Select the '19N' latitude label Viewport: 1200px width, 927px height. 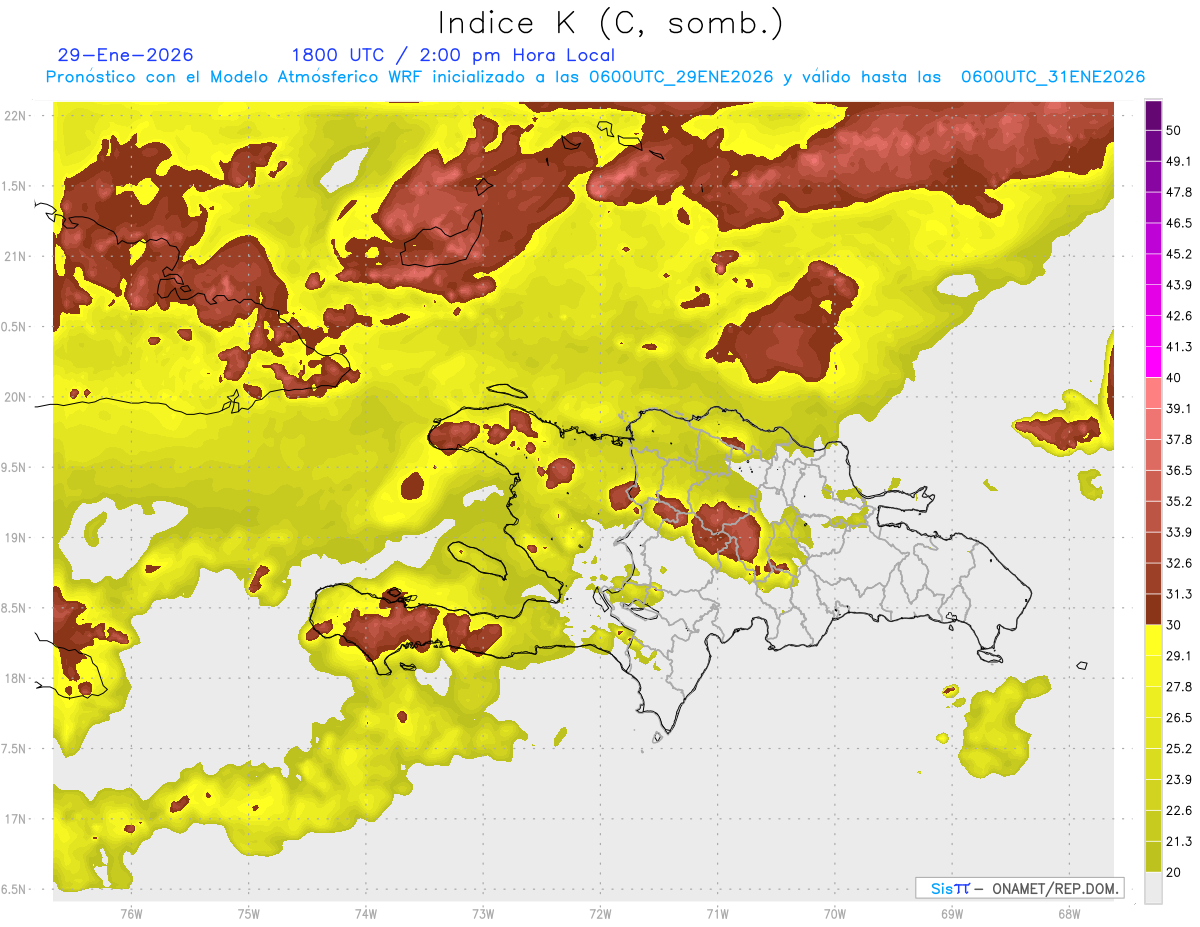tap(14, 538)
